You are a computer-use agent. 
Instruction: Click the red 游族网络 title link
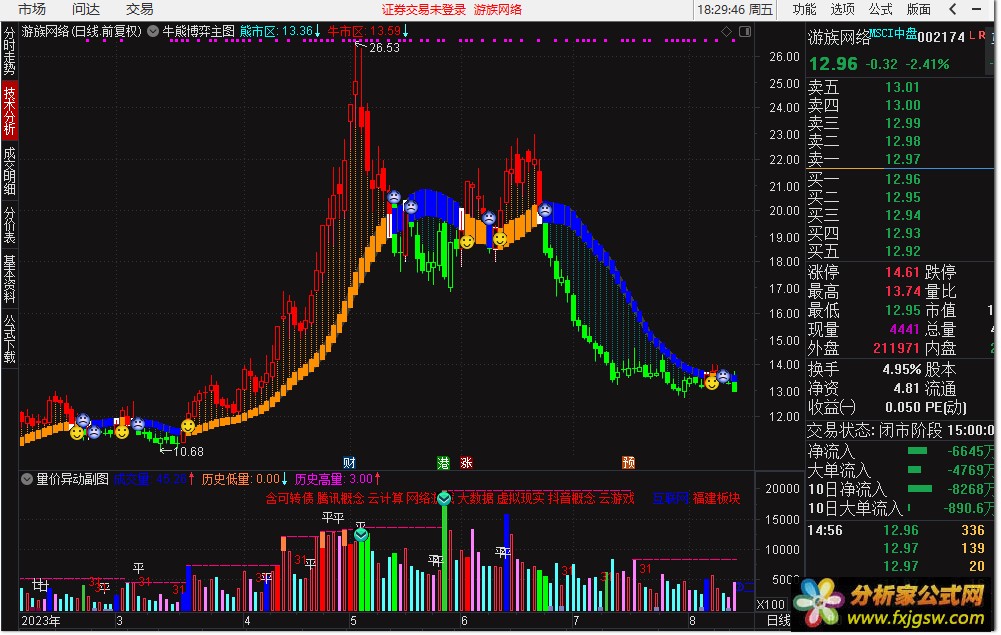click(x=498, y=10)
